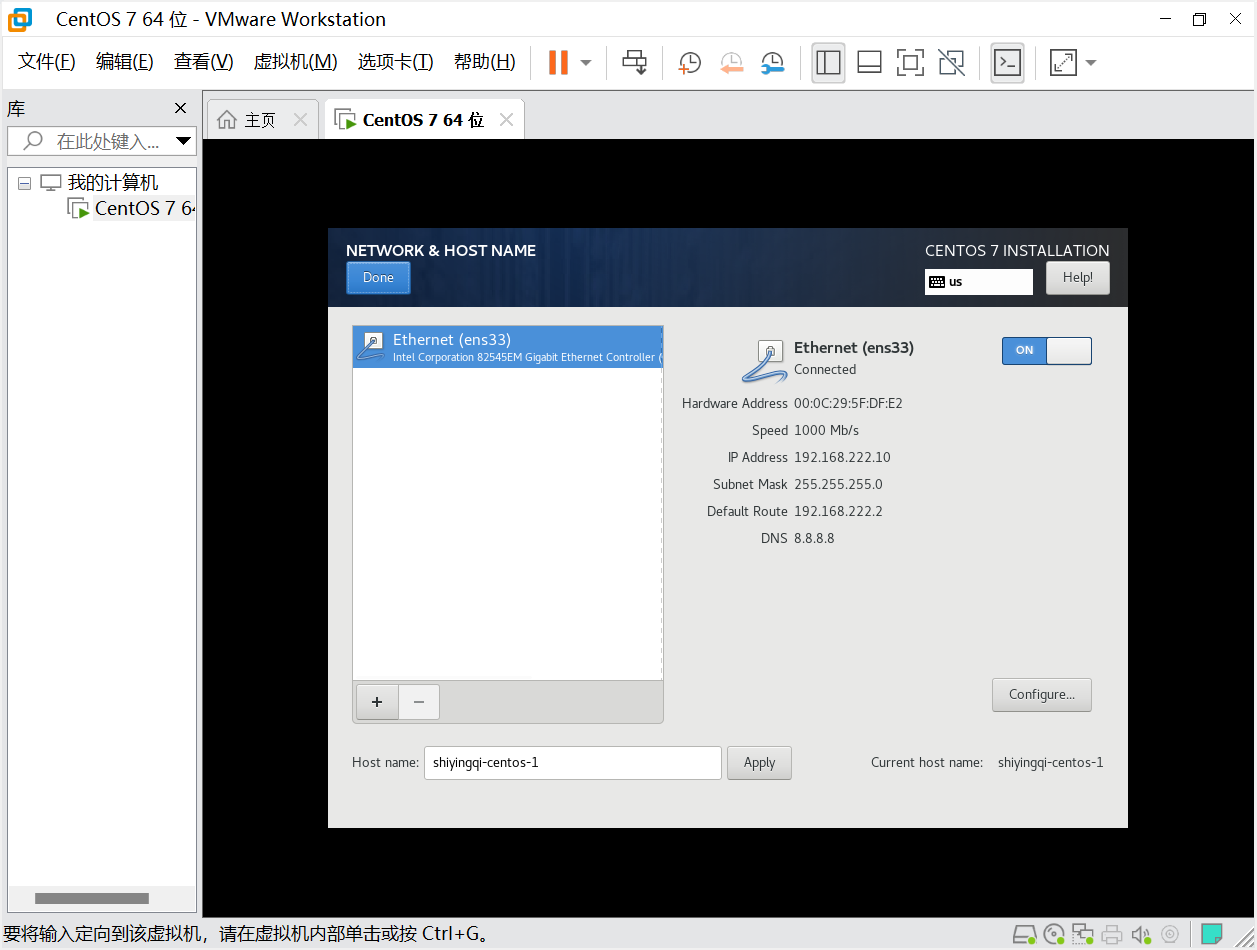The height and width of the screenshot is (950, 1257).
Task: Click the Help! button
Action: (x=1078, y=278)
